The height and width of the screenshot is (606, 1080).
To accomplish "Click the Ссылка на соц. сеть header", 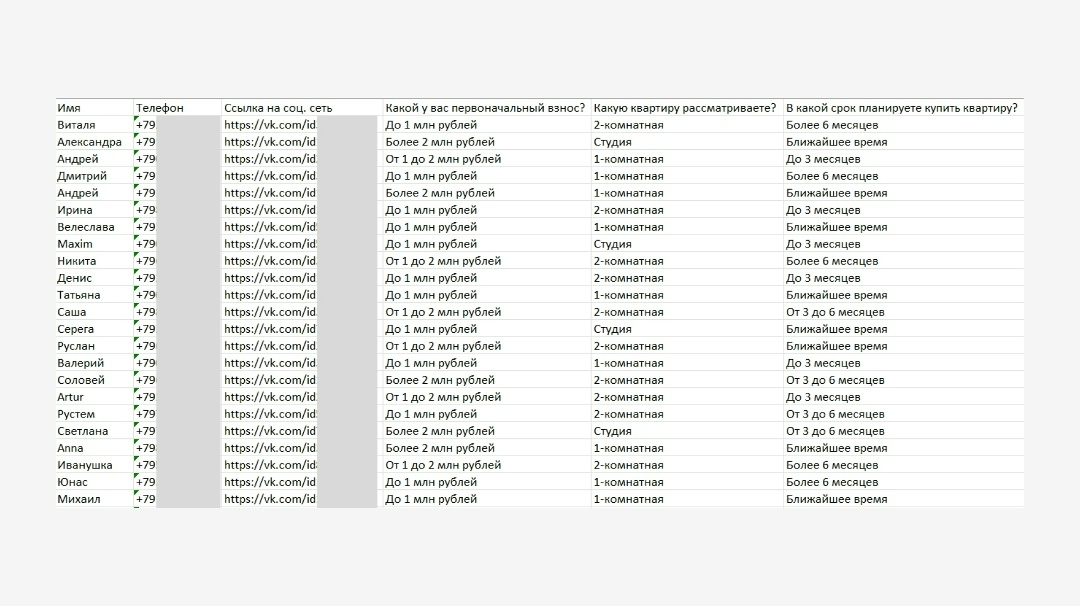I will pyautogui.click(x=278, y=108).
